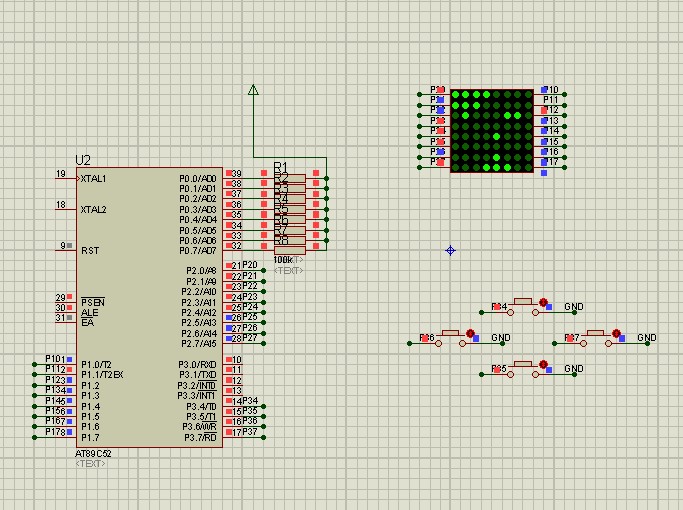Select the 8x8 LED dot matrix display
Screen dimensions: 683x510
(x=492, y=131)
